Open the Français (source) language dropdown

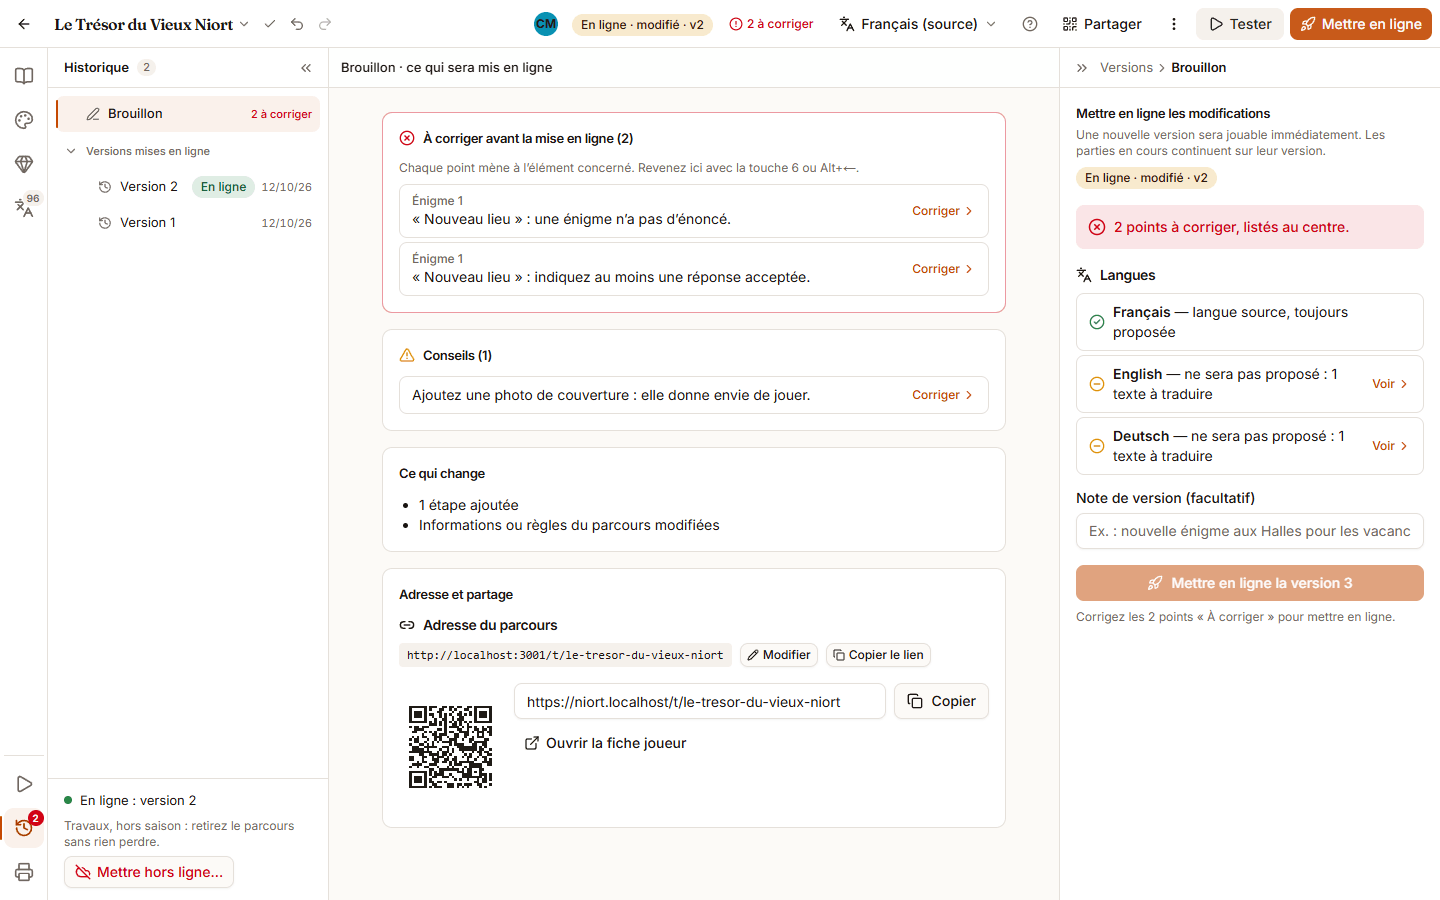point(918,24)
